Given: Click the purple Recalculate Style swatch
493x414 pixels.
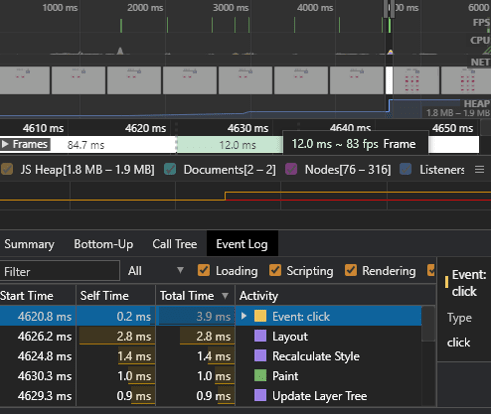Looking at the screenshot, I should pos(260,355).
